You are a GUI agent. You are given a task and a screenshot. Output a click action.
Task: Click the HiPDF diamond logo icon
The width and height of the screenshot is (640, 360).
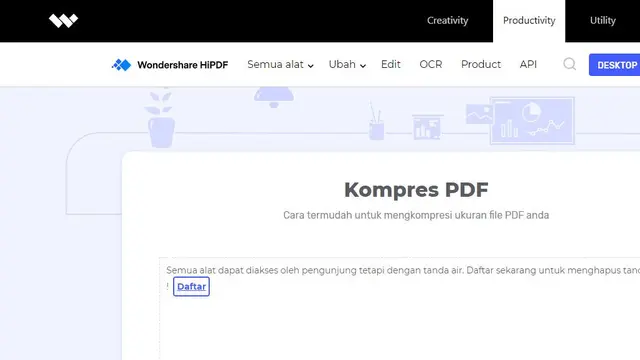click(x=122, y=64)
